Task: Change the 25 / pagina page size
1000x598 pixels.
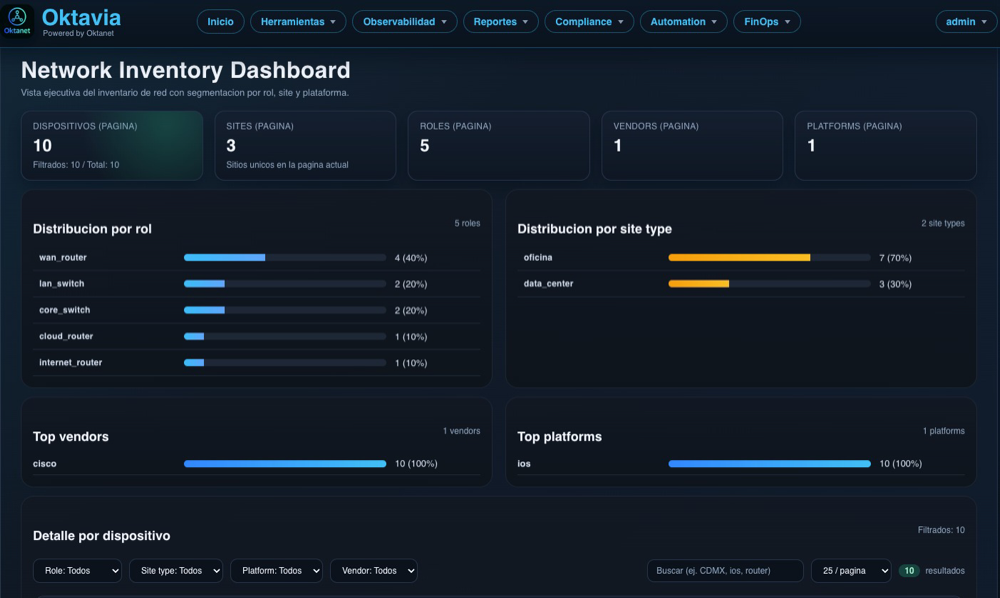Action: (850, 571)
